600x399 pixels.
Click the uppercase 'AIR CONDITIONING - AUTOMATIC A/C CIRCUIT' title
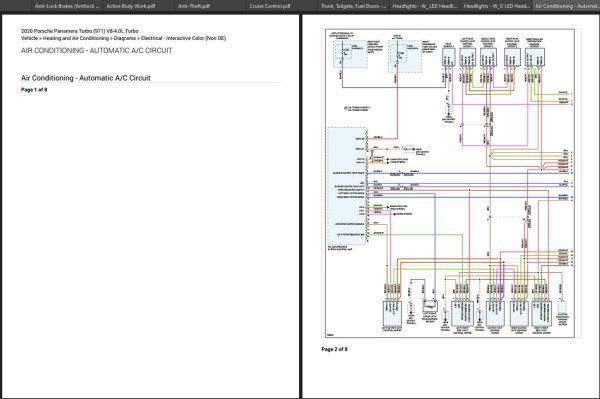pyautogui.click(x=96, y=50)
